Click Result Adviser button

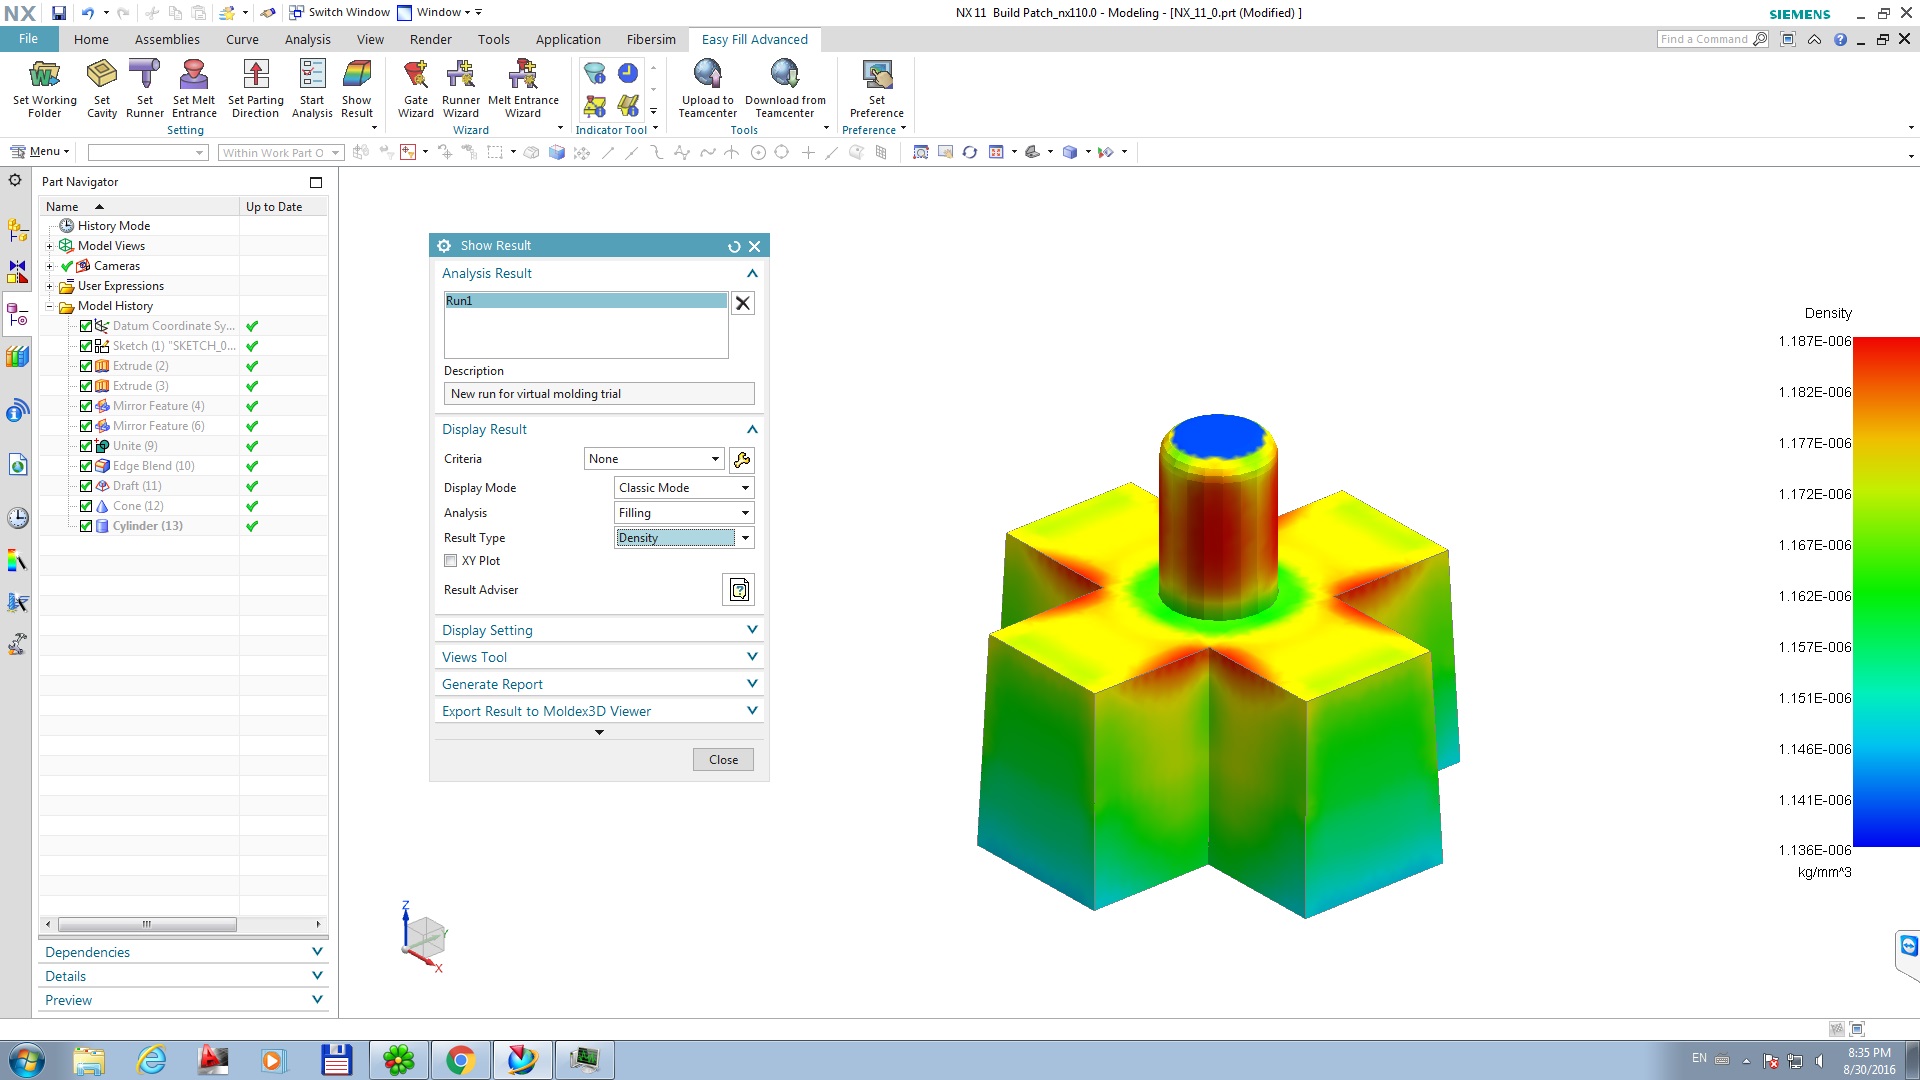click(x=740, y=588)
